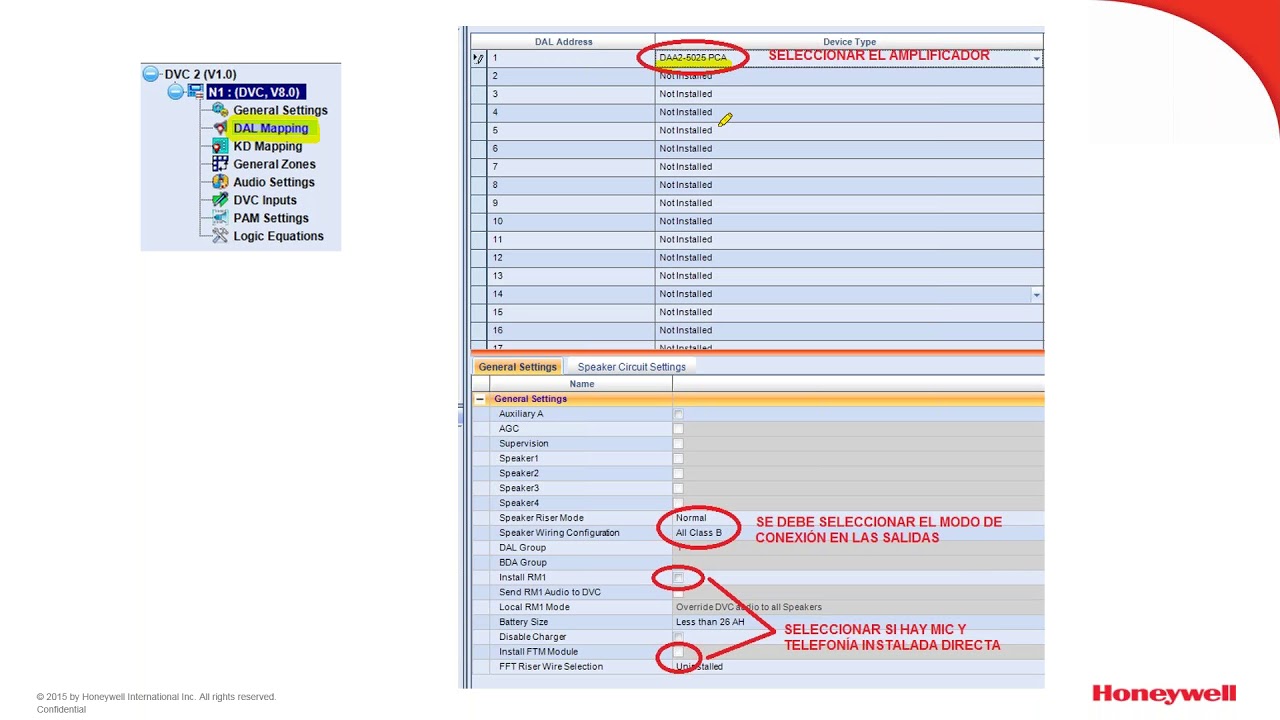
Task: Collapse the DVC 2 (V1.0) tree node
Action: (150, 74)
